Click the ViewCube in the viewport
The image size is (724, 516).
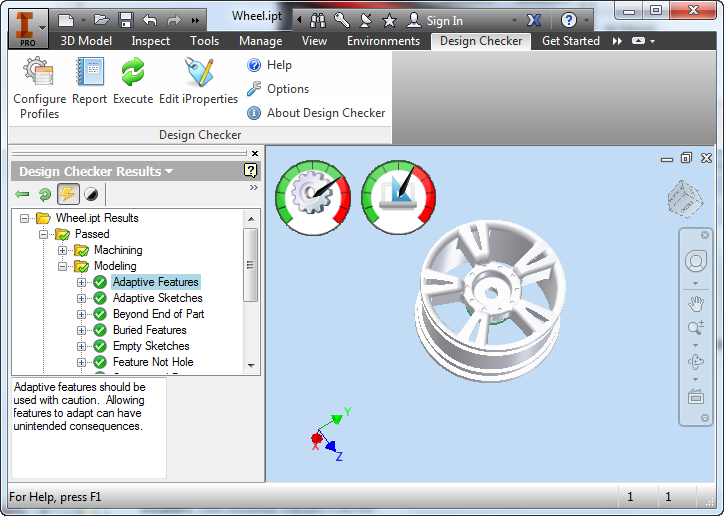click(685, 198)
